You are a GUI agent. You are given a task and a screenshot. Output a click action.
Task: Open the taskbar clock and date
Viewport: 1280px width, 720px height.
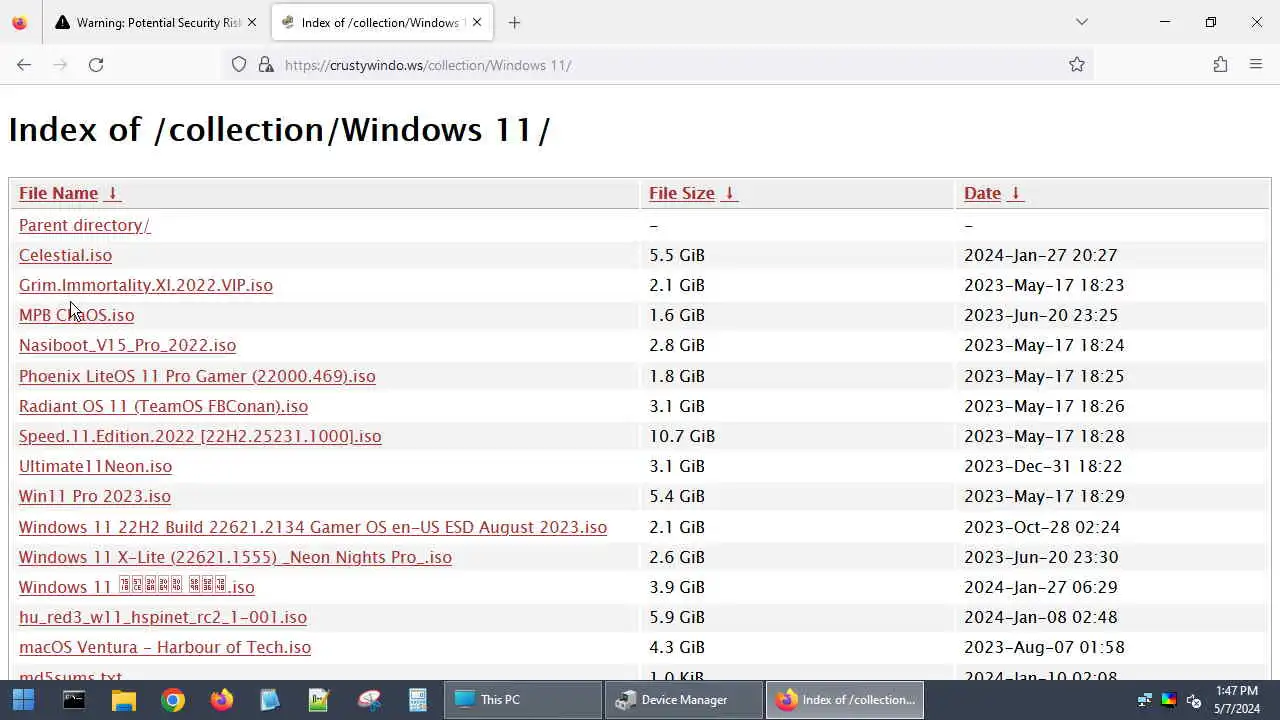[x=1237, y=700]
